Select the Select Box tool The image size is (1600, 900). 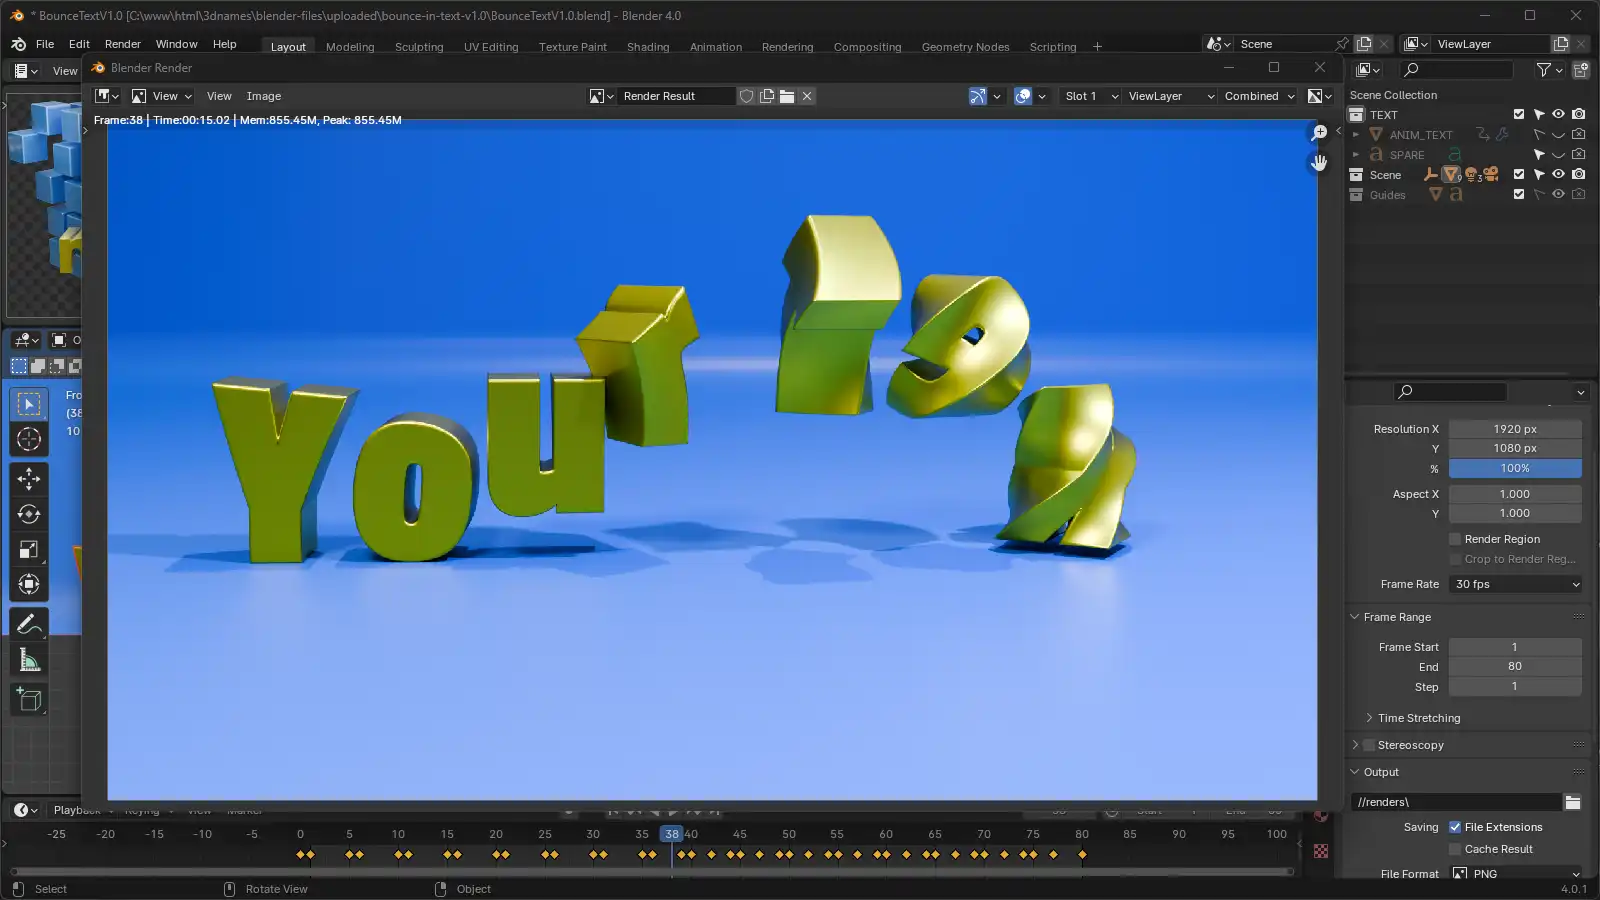[x=29, y=404]
